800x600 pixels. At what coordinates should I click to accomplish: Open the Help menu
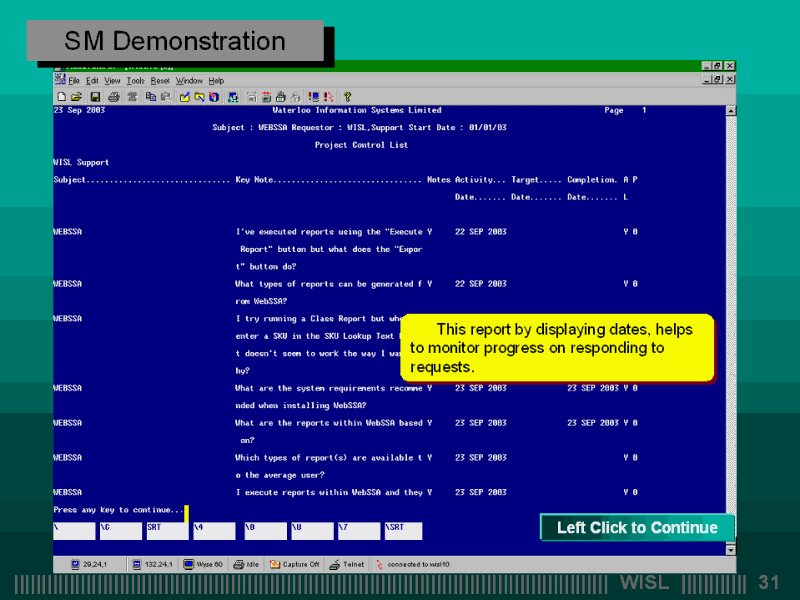click(x=216, y=81)
